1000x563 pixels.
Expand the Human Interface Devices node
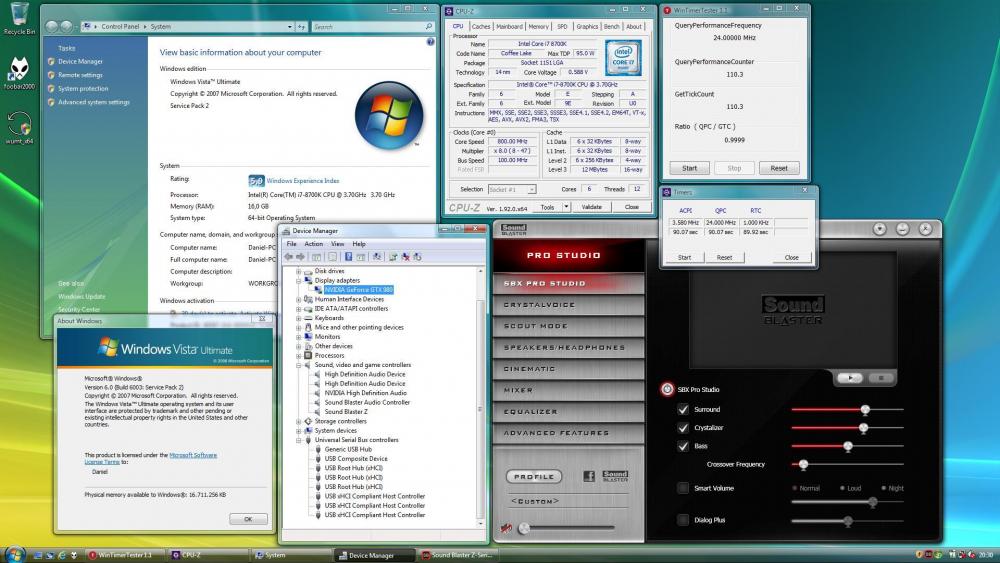tap(298, 299)
